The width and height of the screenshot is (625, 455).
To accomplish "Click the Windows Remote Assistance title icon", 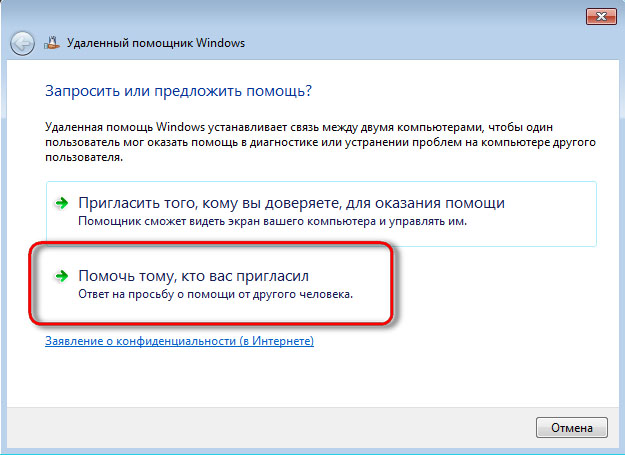I will click(x=52, y=43).
